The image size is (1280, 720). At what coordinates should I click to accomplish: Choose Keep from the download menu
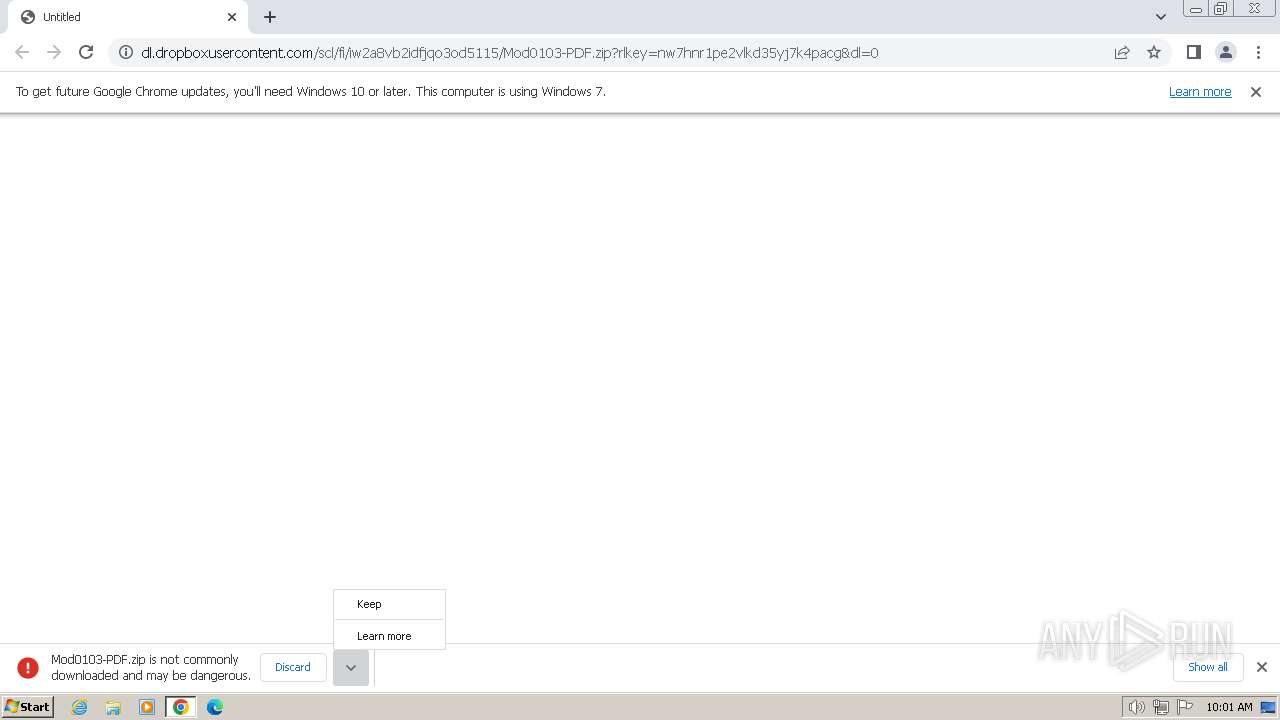(x=389, y=604)
